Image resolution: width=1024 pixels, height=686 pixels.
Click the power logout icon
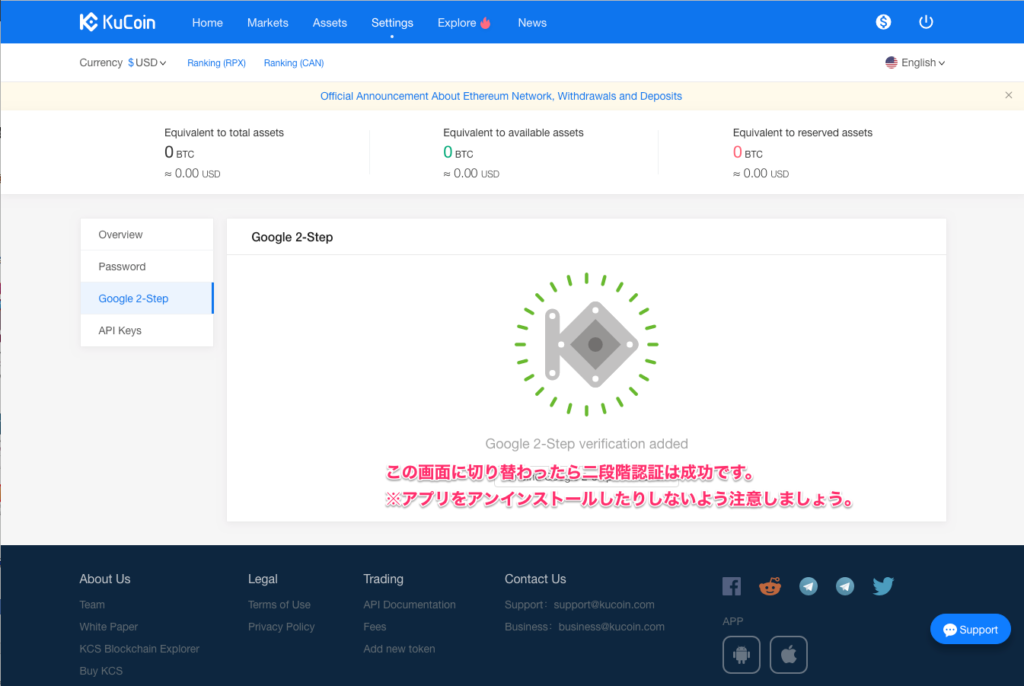pyautogui.click(x=925, y=22)
